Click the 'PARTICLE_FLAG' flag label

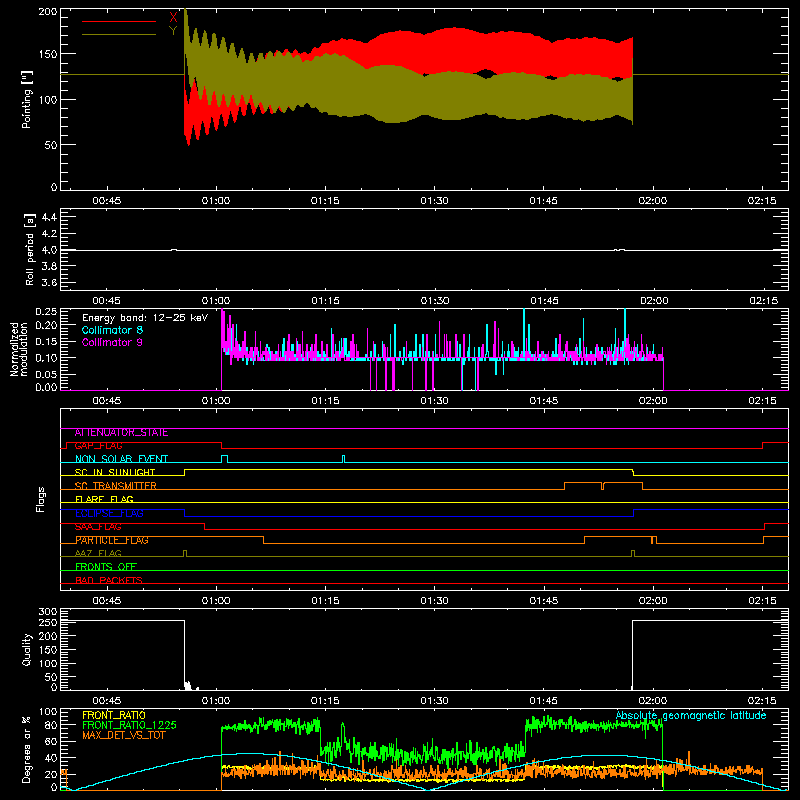click(x=112, y=540)
